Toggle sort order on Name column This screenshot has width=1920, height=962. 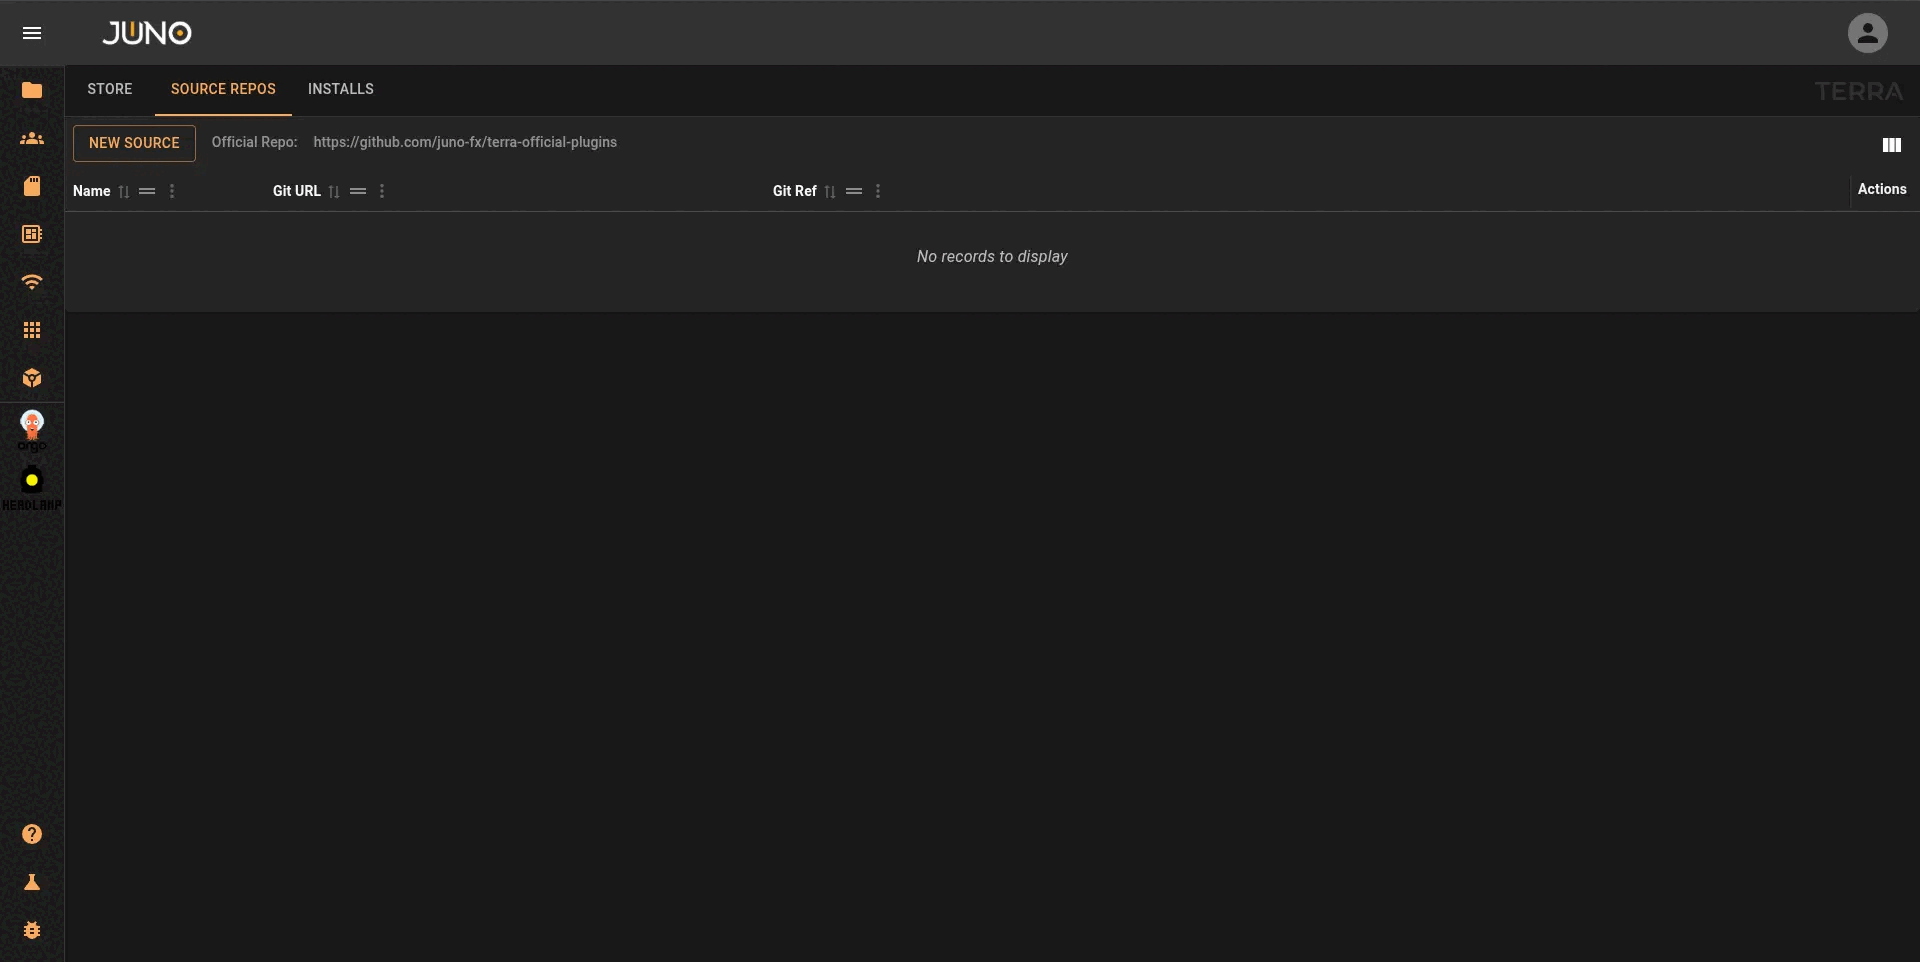tap(124, 192)
